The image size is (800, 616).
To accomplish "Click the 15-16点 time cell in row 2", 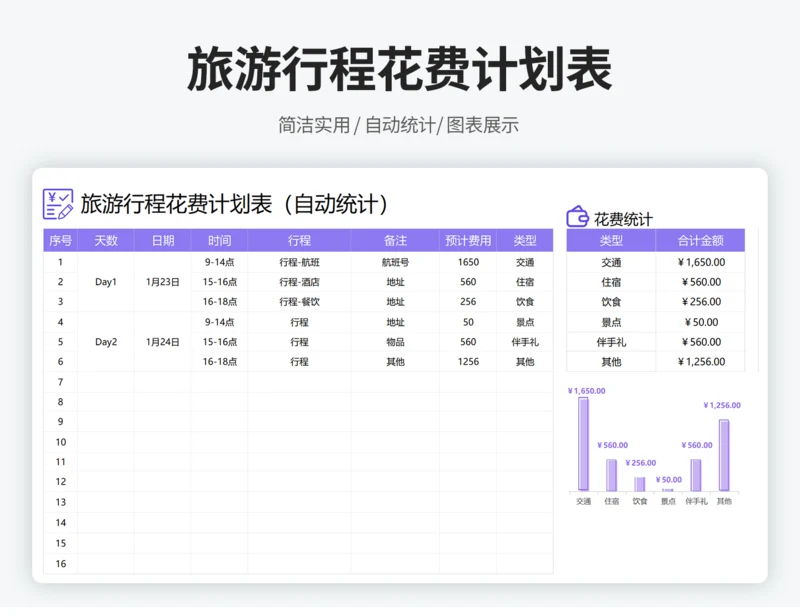I will (219, 282).
